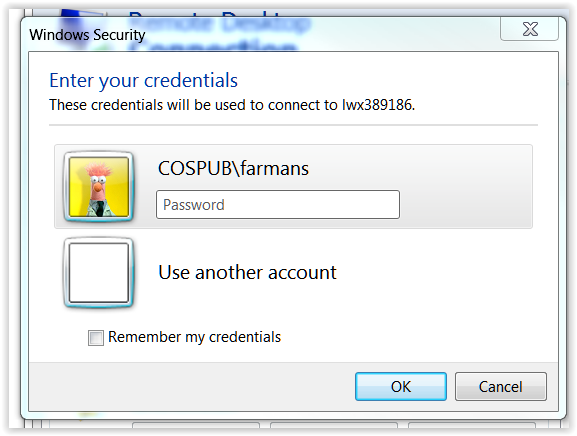Click the partially hidden bottom-left background button
The height and width of the screenshot is (436, 577).
pos(196,425)
